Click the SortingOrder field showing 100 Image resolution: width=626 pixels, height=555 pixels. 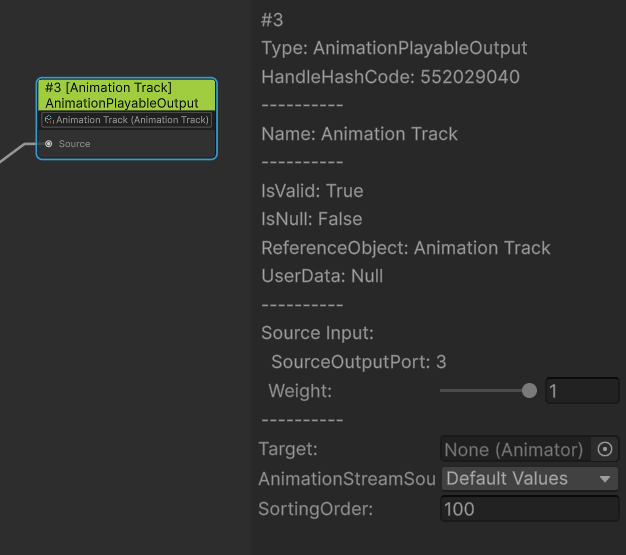pyautogui.click(x=529, y=509)
